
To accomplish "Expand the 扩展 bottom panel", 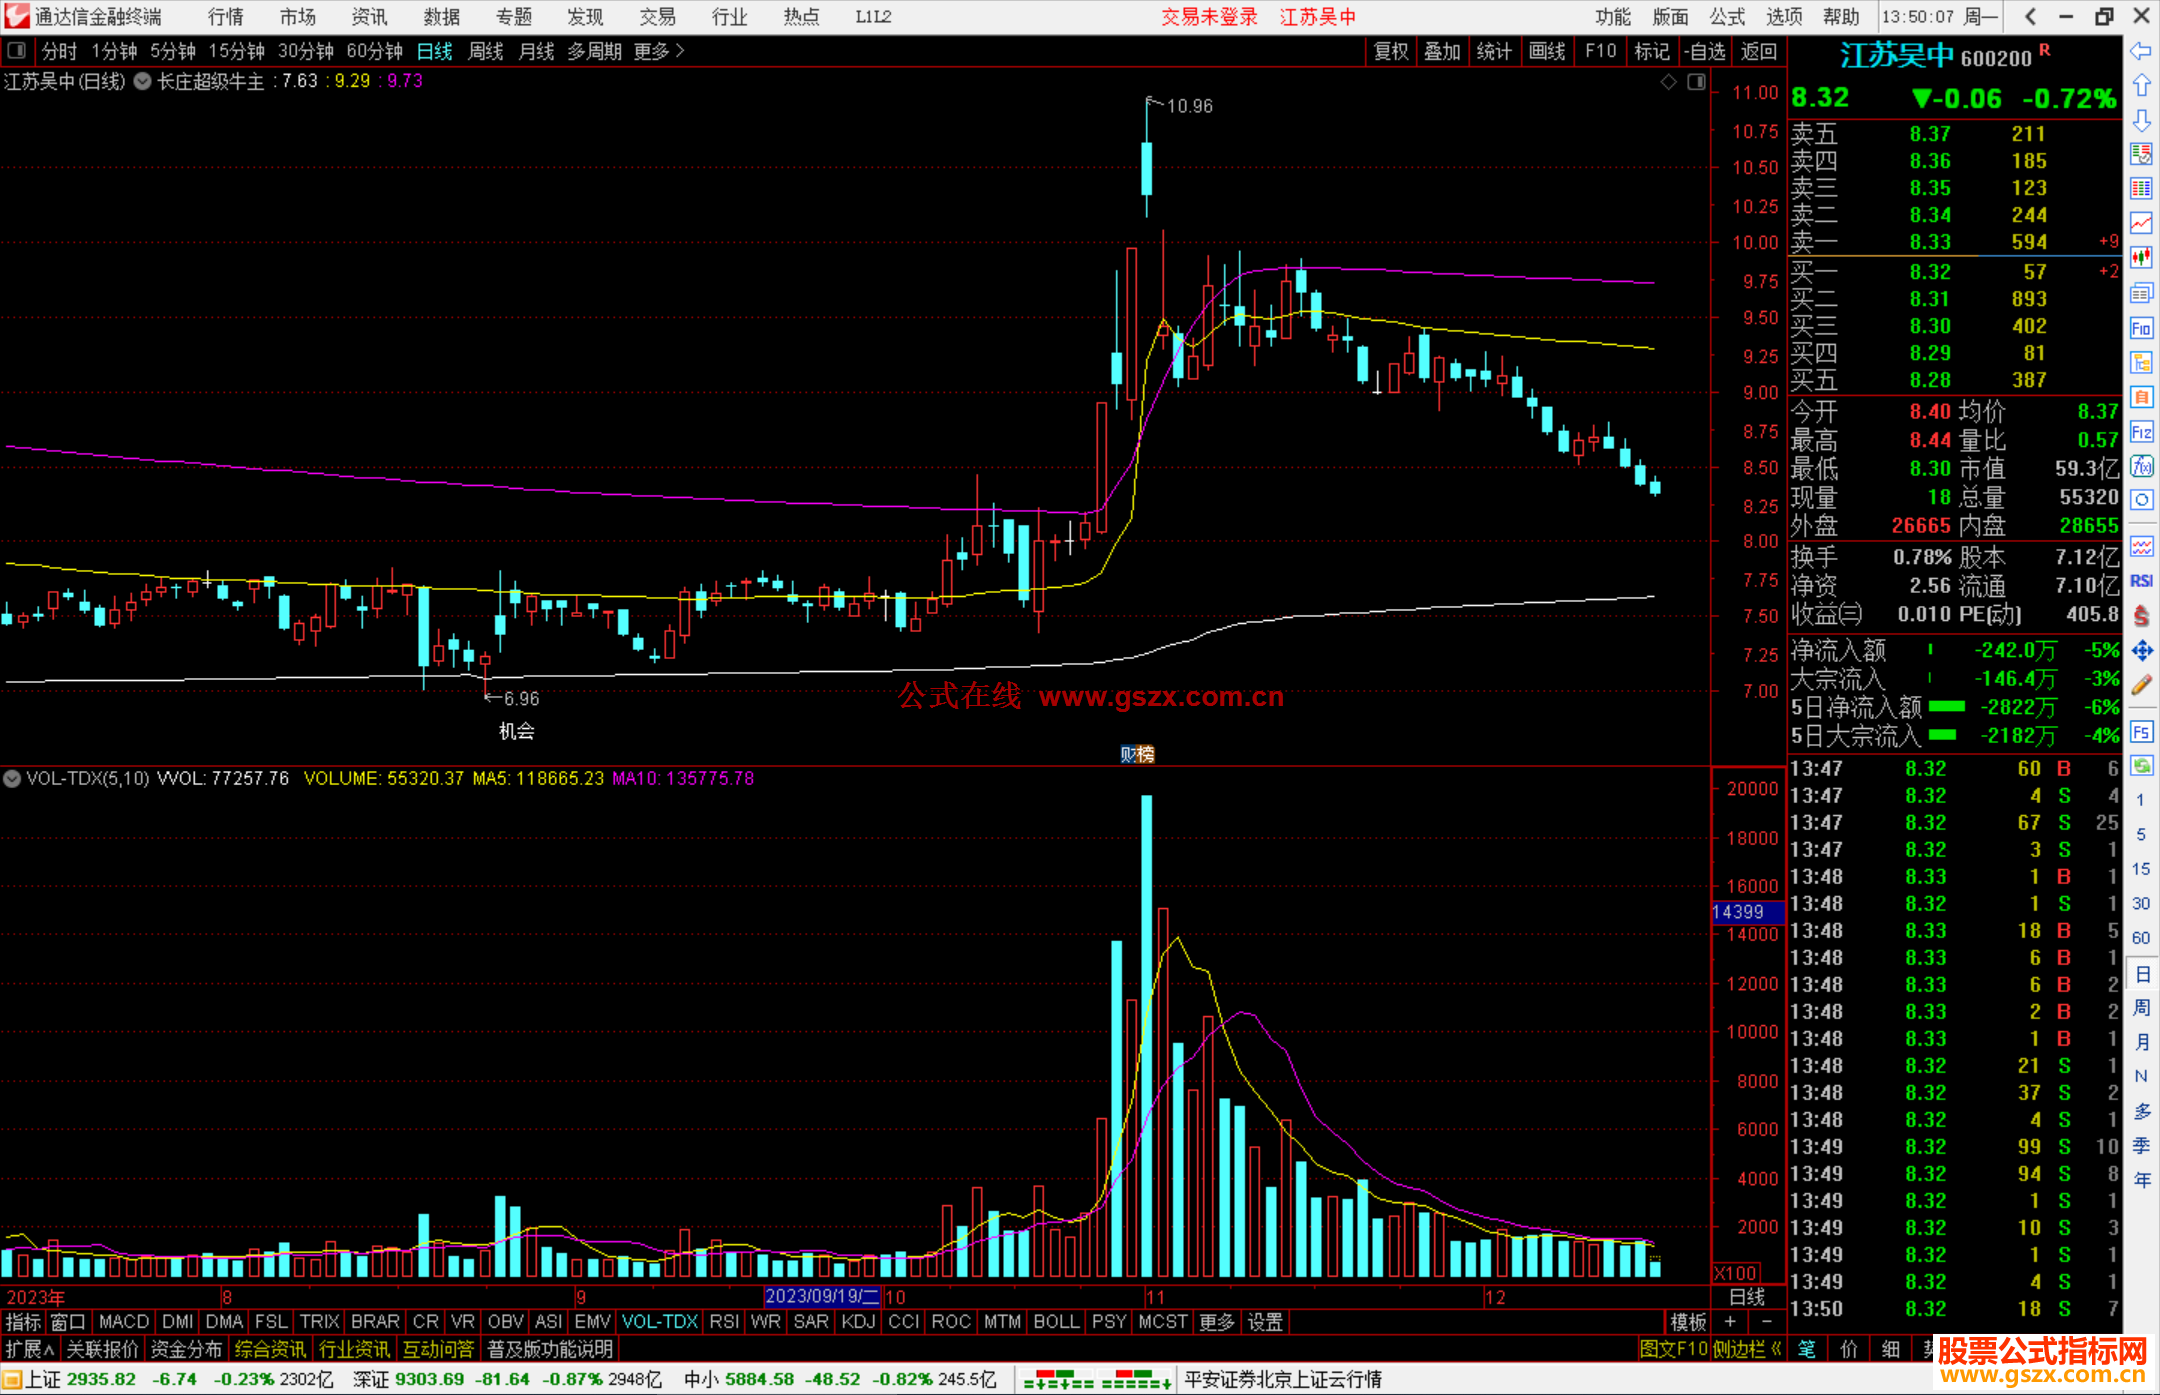I will 30,1349.
